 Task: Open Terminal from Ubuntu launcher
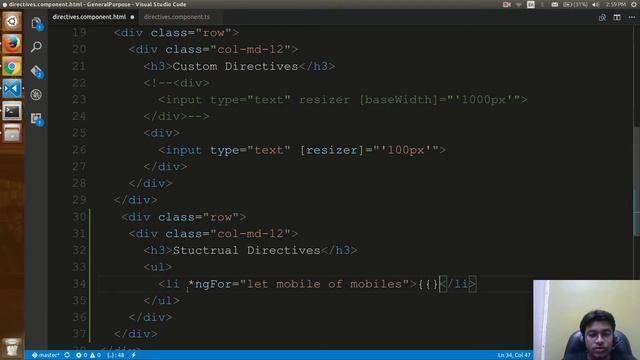click(12, 111)
